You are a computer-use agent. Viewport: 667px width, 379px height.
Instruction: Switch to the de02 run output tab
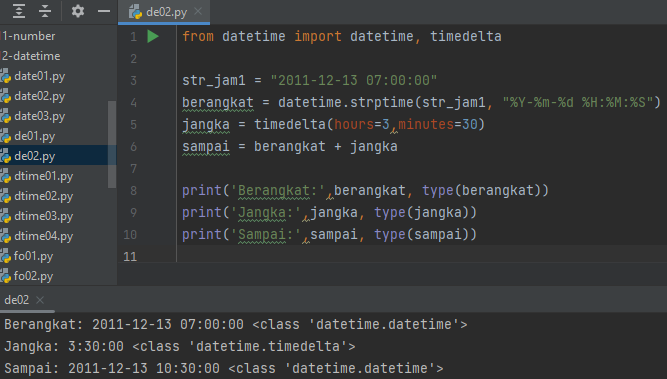click(x=17, y=300)
